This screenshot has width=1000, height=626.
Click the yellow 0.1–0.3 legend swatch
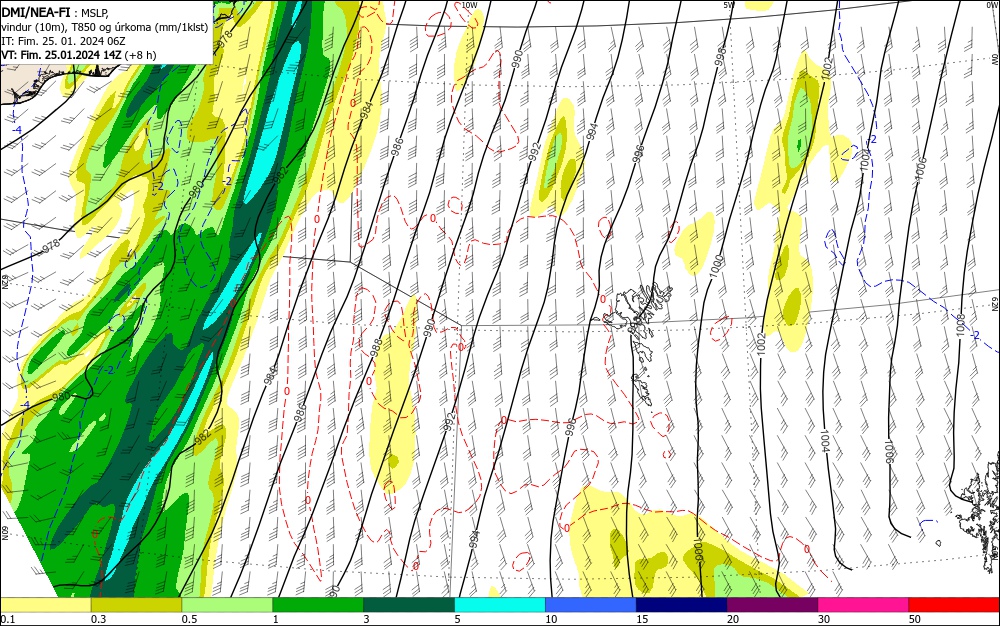(x=45, y=605)
